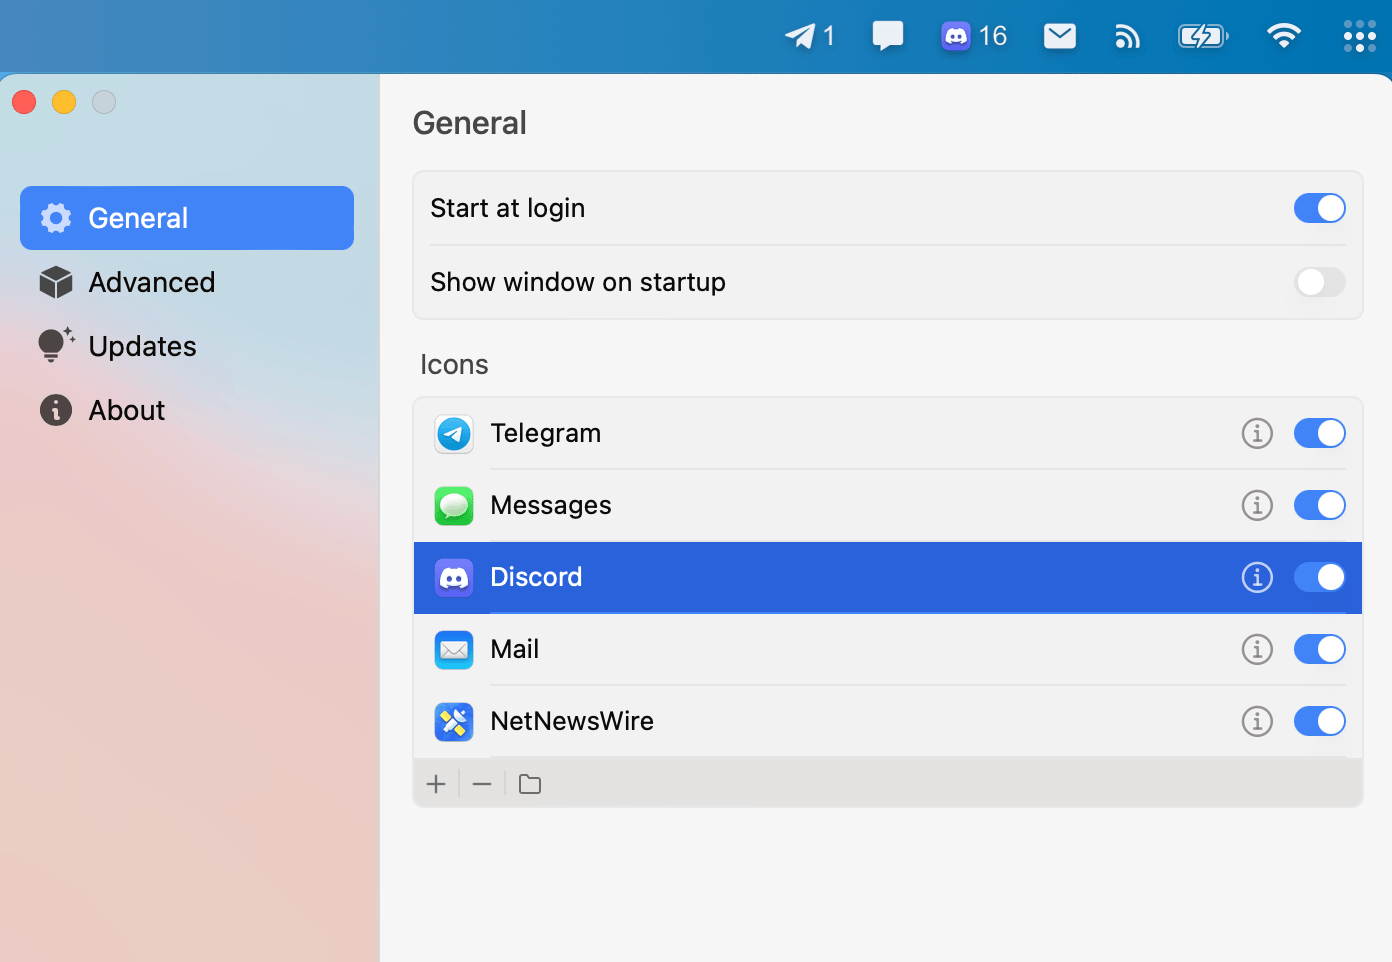Turn off Telegram icon toggle
This screenshot has width=1392, height=962.
[x=1319, y=433]
